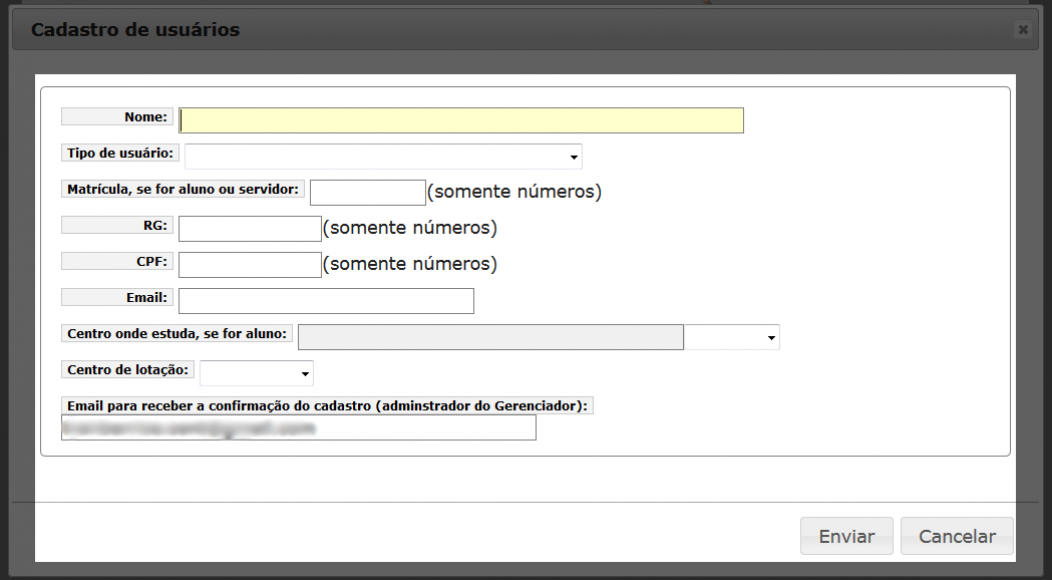Expand the Centro onde estuda dropdown arrow

tap(771, 338)
